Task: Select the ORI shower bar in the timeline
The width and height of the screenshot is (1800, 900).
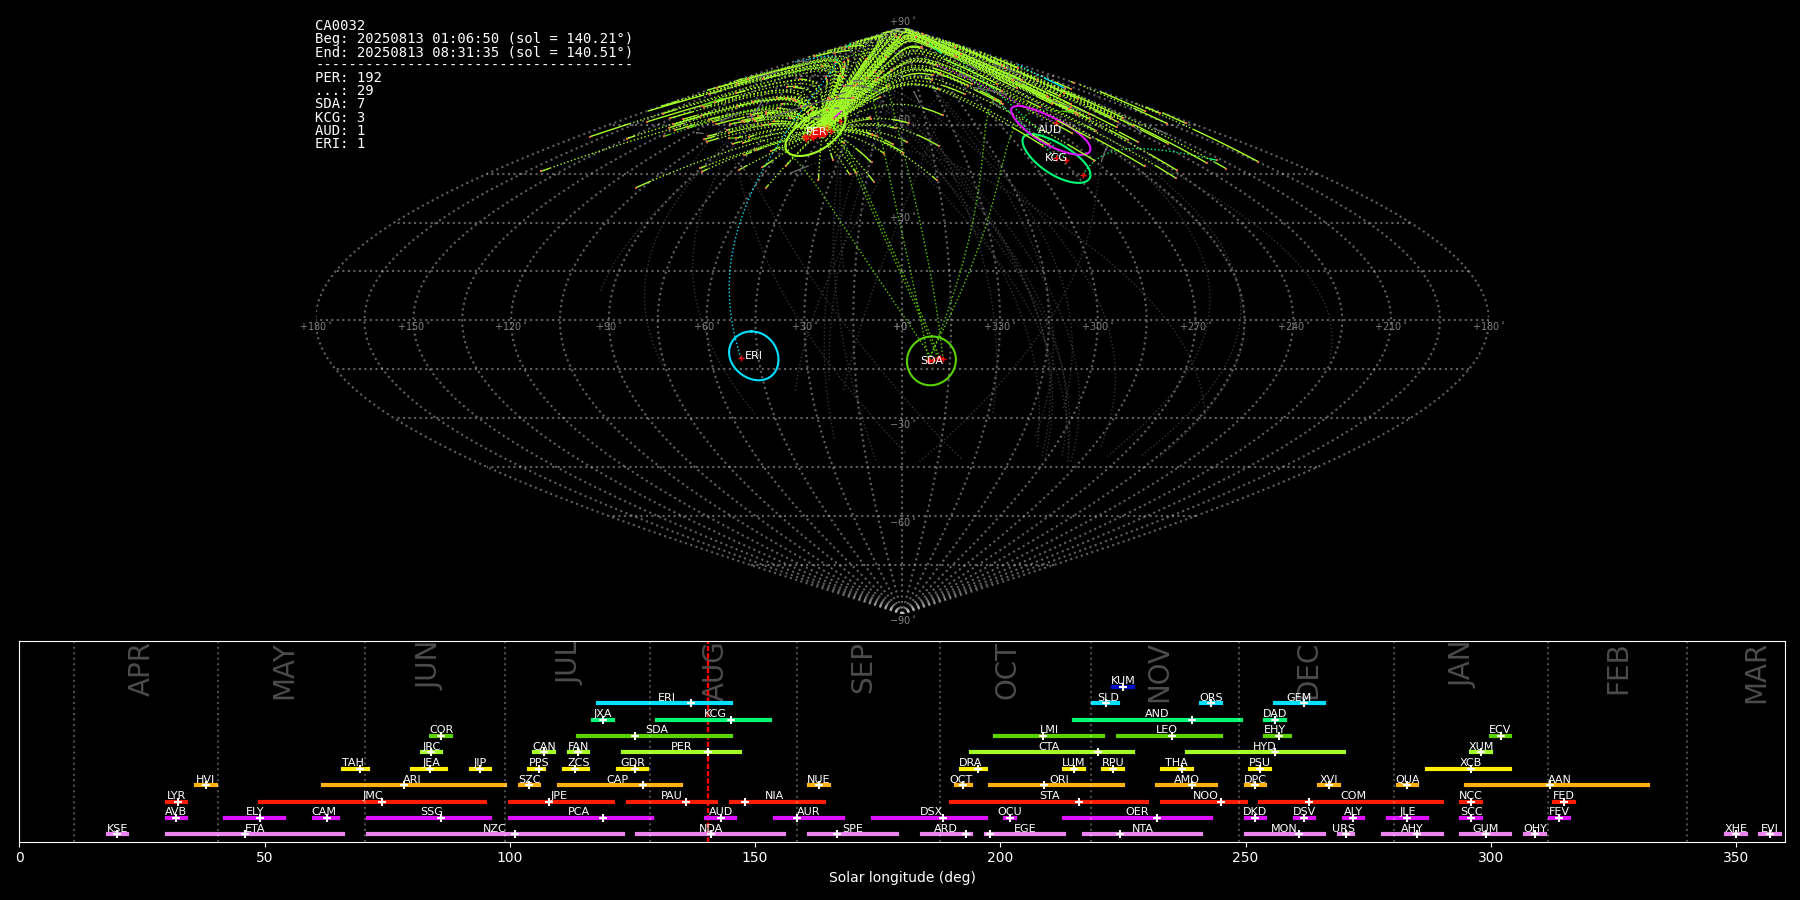Action: point(1056,785)
